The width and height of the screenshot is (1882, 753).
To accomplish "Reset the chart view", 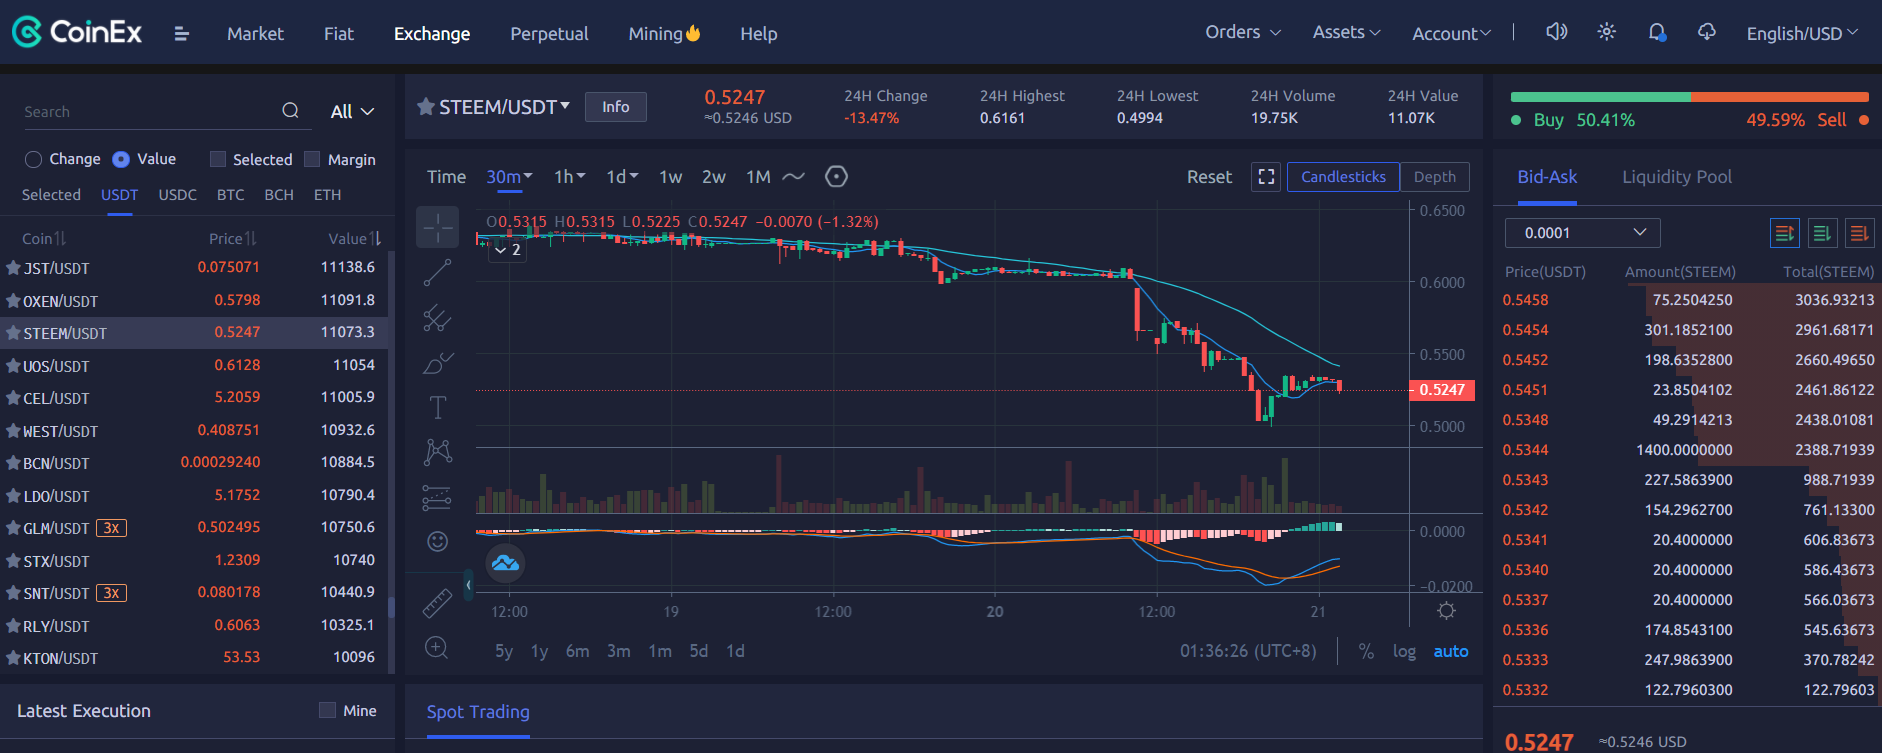I will click(1209, 177).
